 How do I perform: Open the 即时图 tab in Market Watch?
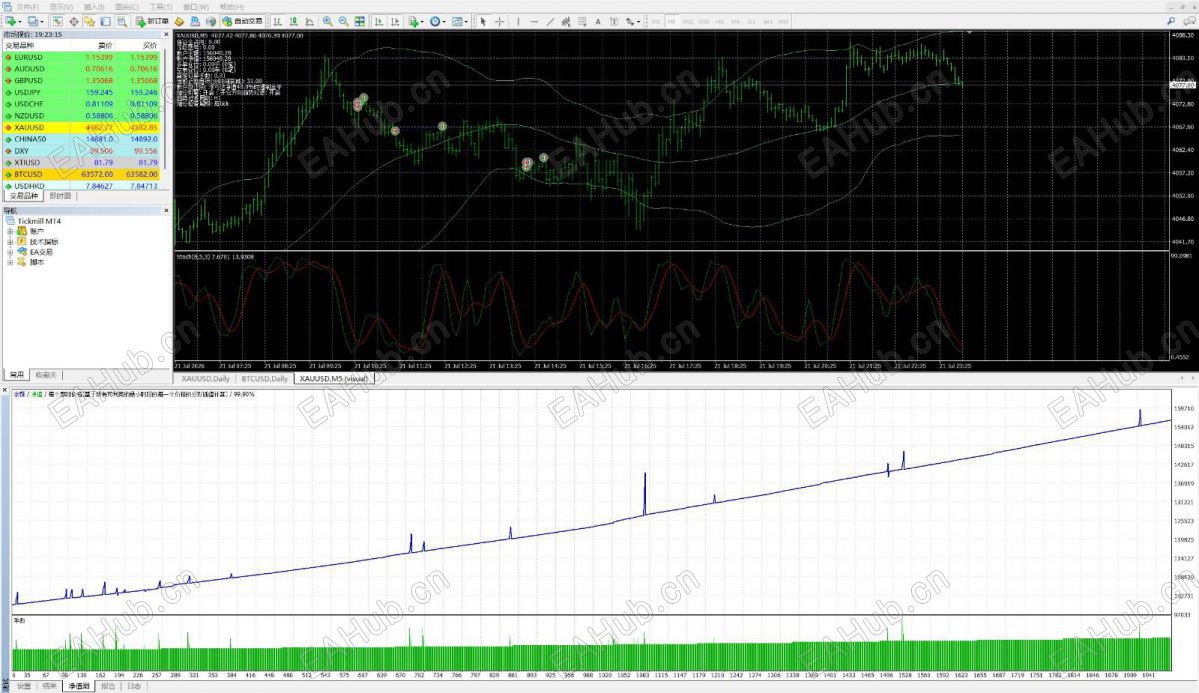point(60,197)
